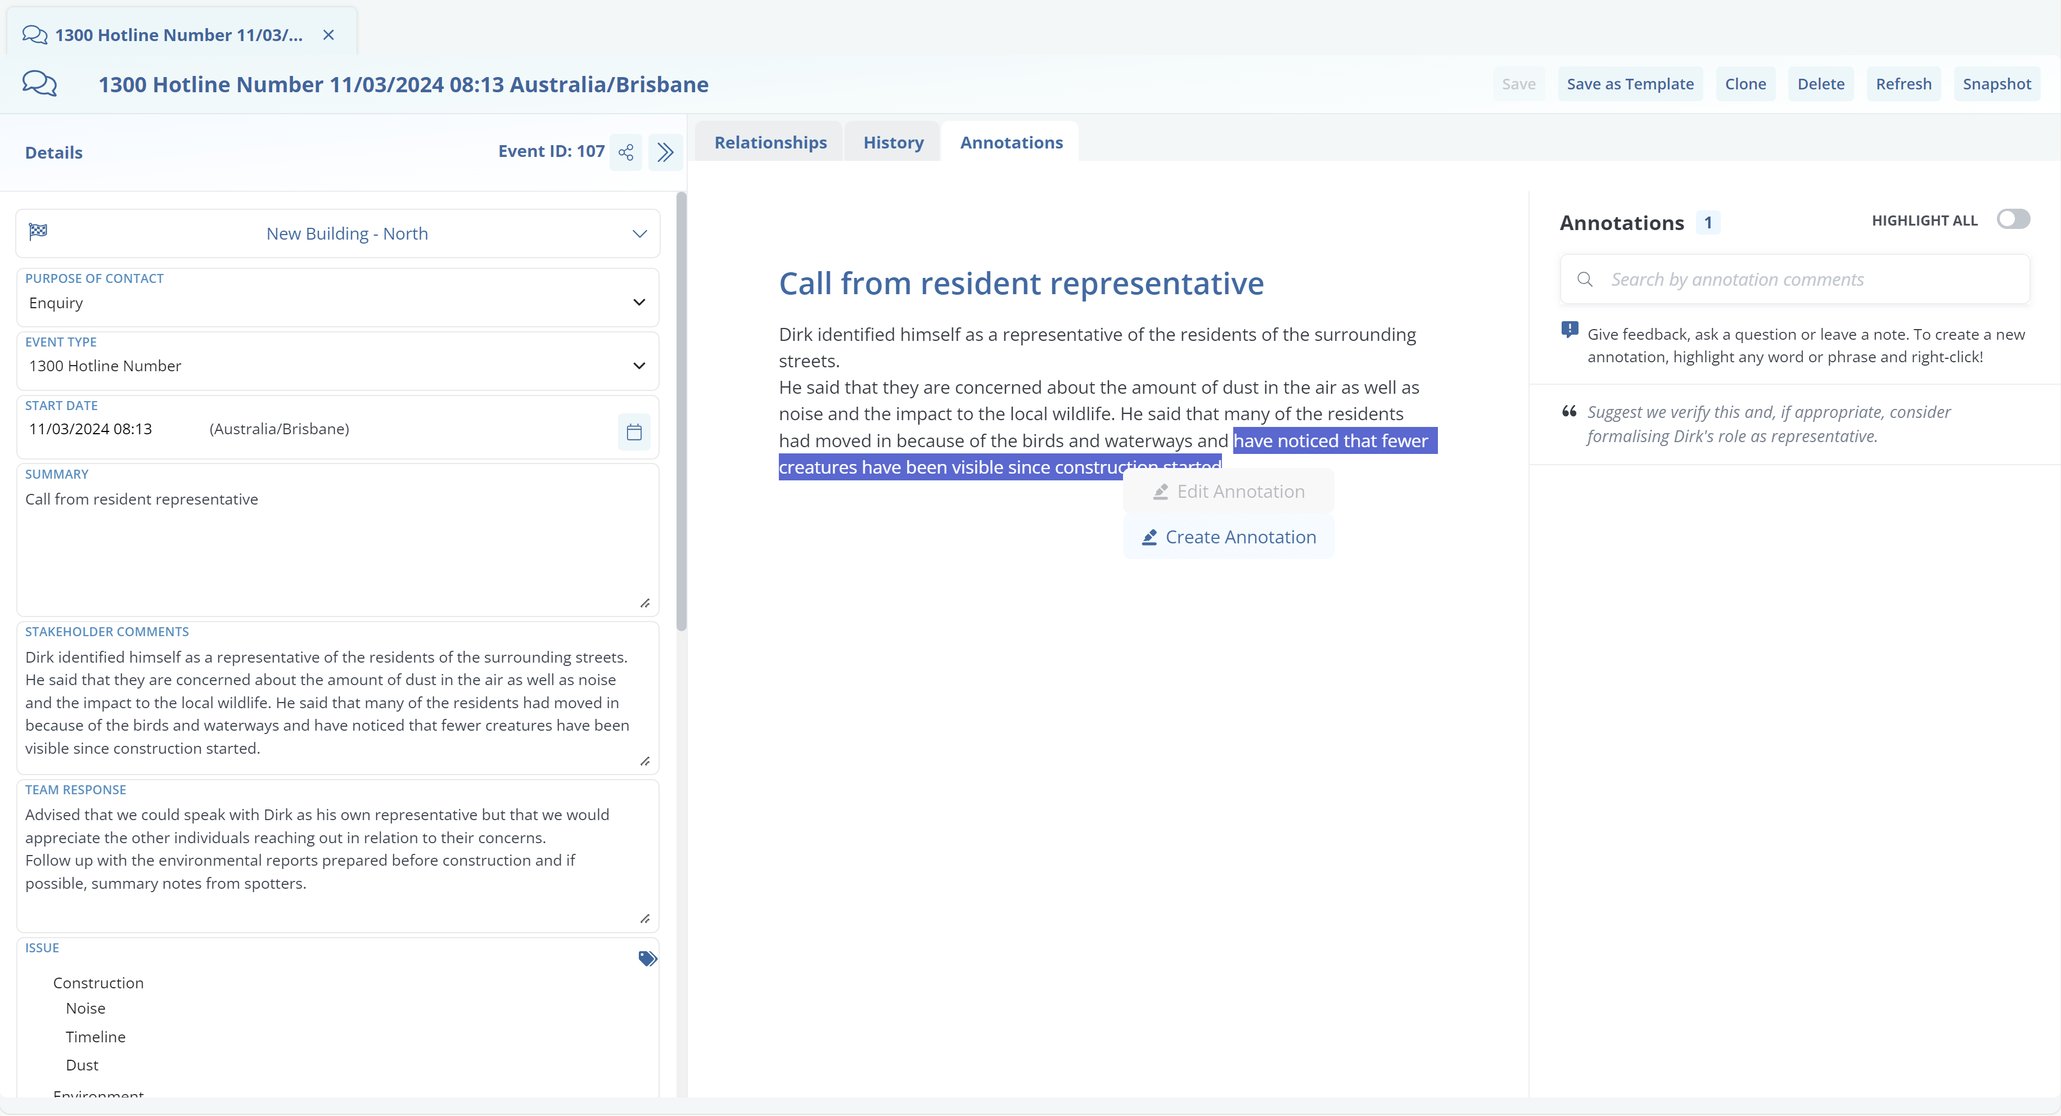Screen dimensions: 2061x1116
Task: Click the share icon beside Event ID 107
Action: (x=626, y=152)
